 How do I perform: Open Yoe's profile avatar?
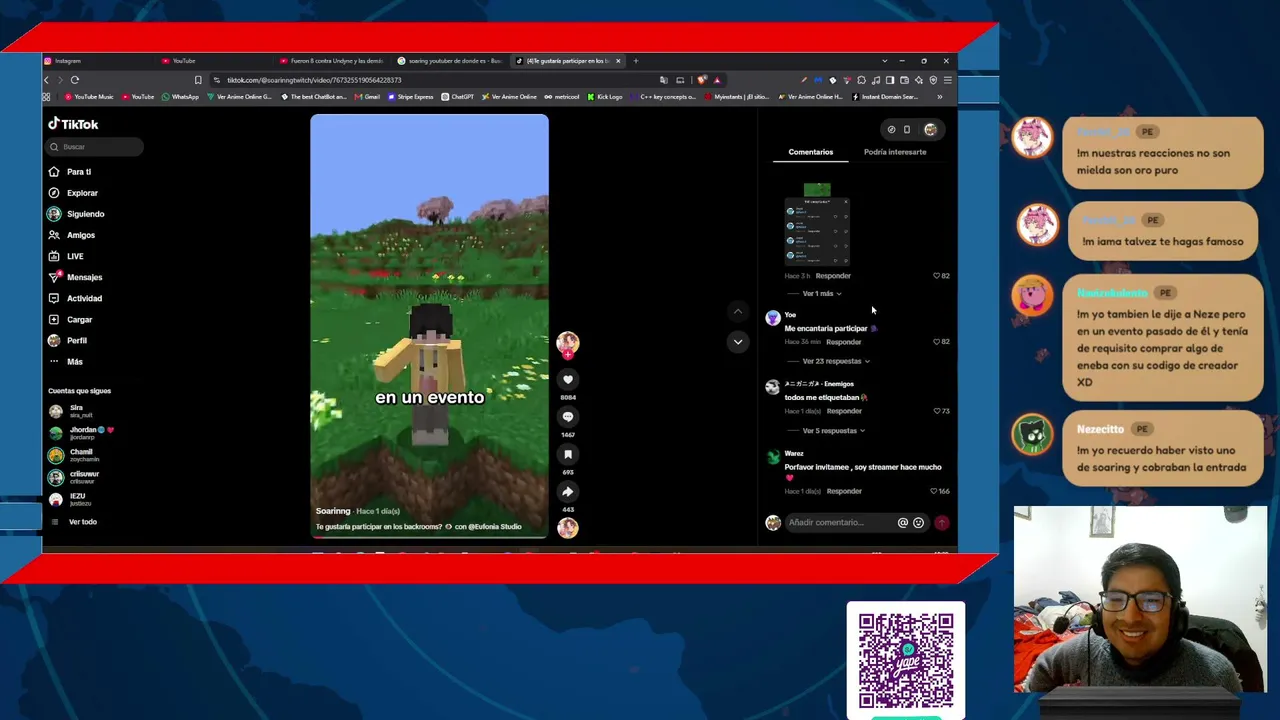click(x=773, y=318)
